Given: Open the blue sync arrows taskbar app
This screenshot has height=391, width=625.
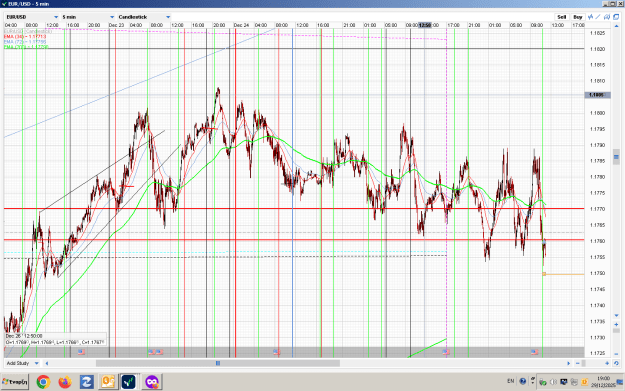Looking at the screenshot, I should click(x=86, y=382).
